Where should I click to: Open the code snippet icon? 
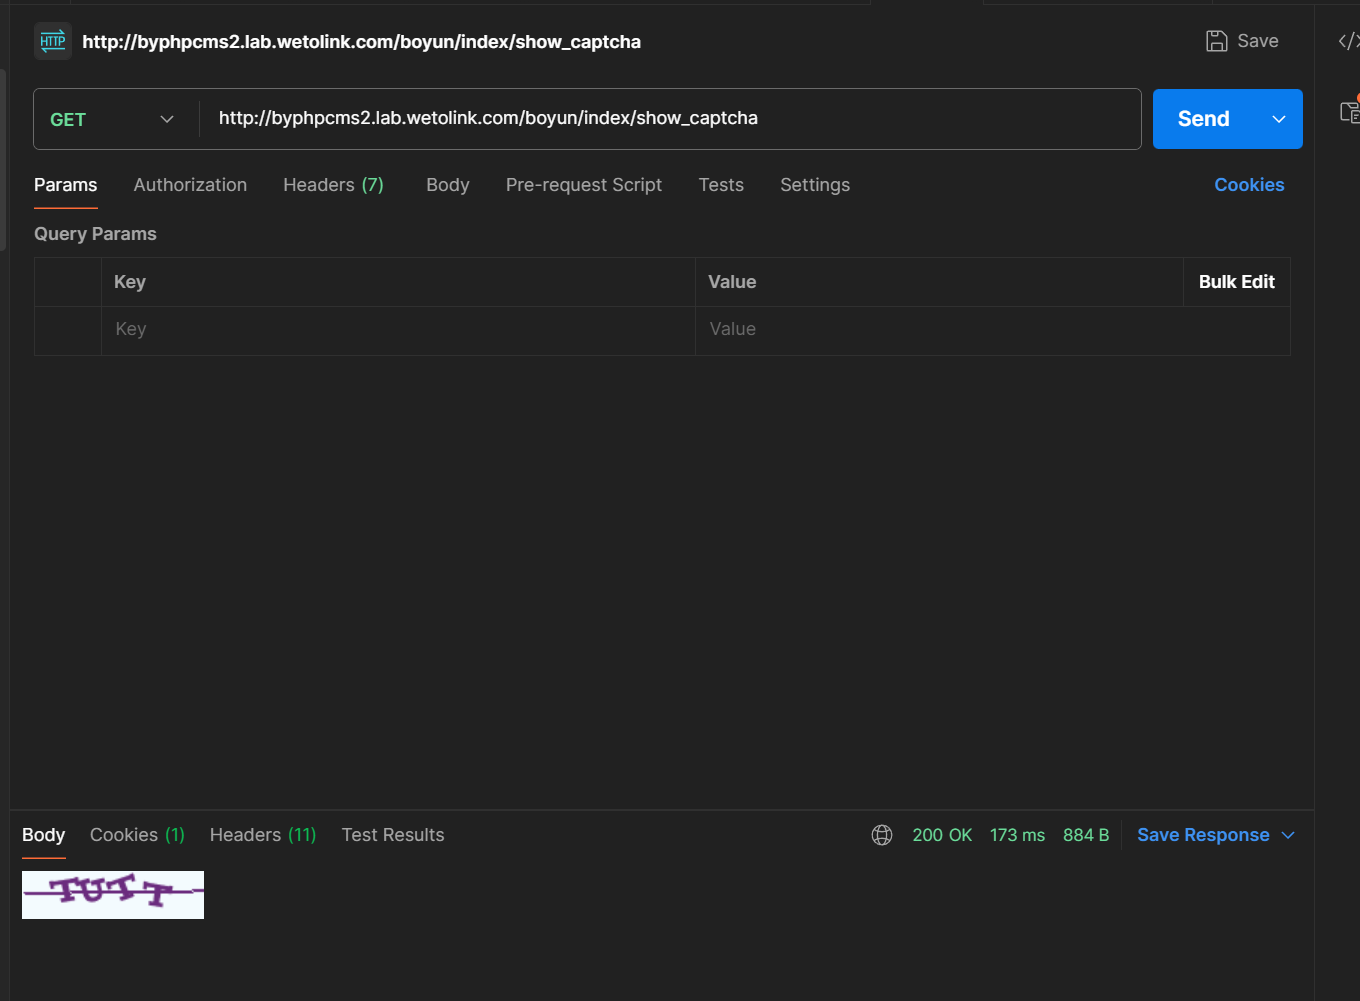(1348, 41)
